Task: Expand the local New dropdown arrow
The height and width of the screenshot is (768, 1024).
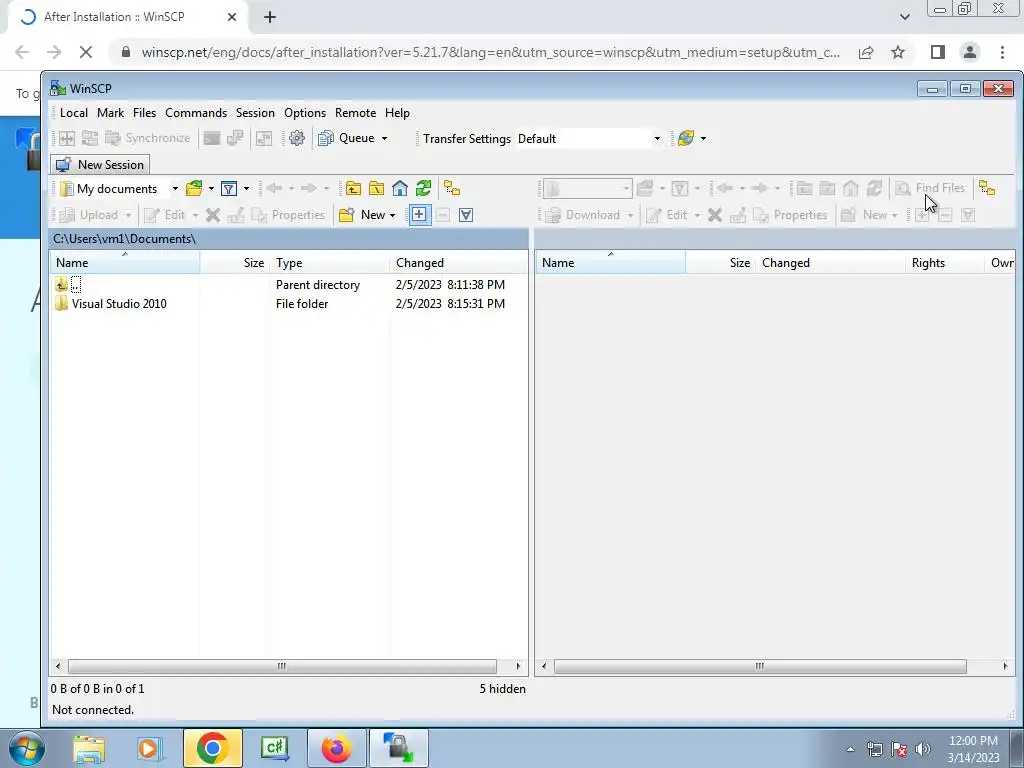Action: [x=392, y=216]
